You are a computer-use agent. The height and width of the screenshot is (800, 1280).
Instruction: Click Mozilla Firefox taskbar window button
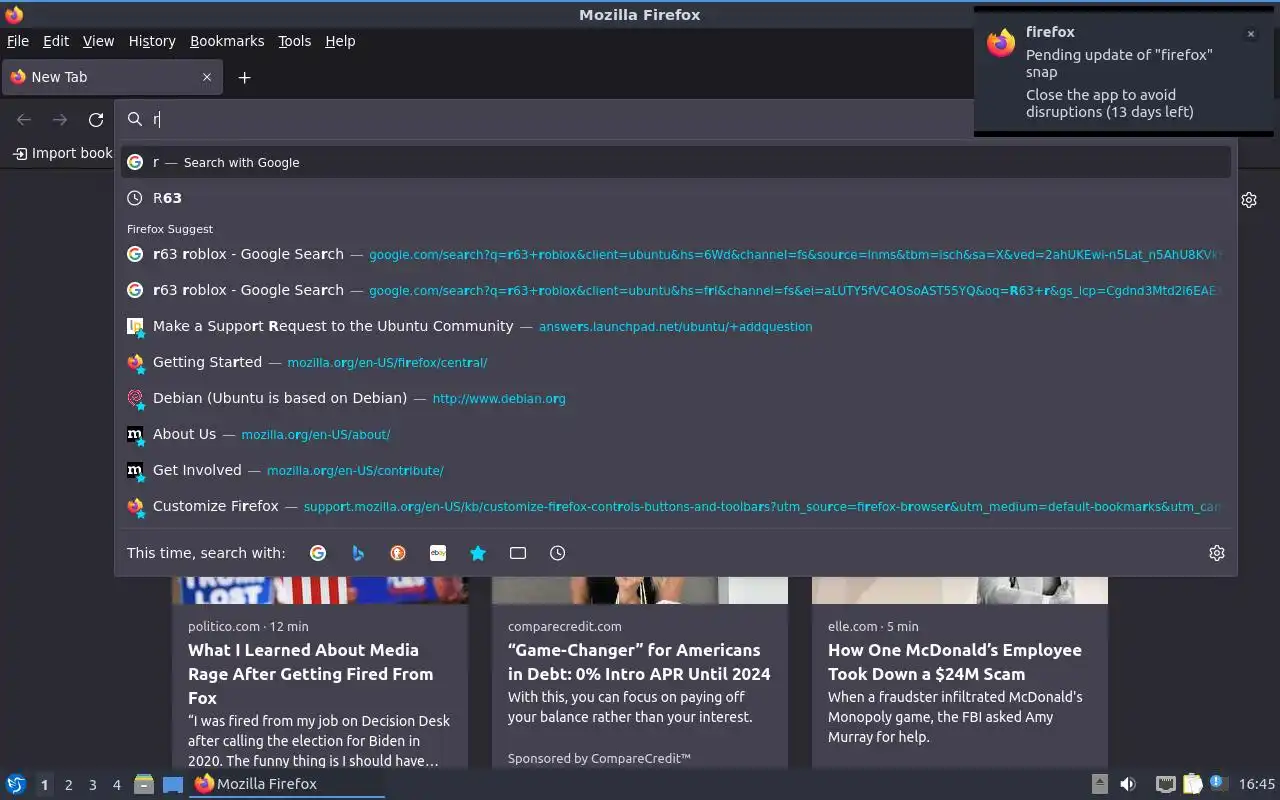pos(287,785)
